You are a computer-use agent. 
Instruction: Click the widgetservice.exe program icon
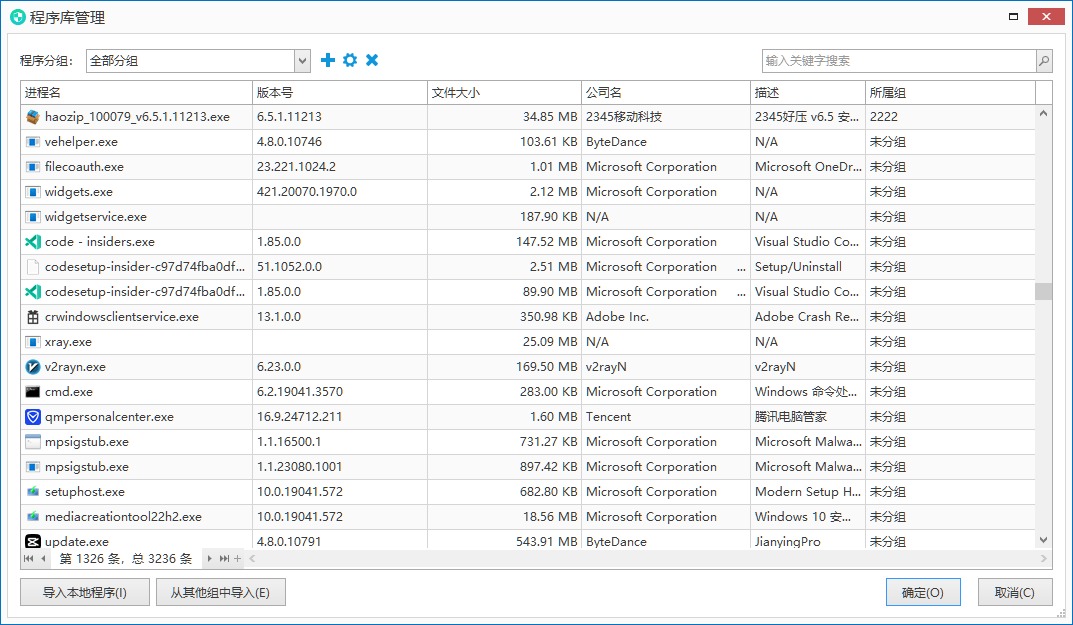tap(32, 217)
